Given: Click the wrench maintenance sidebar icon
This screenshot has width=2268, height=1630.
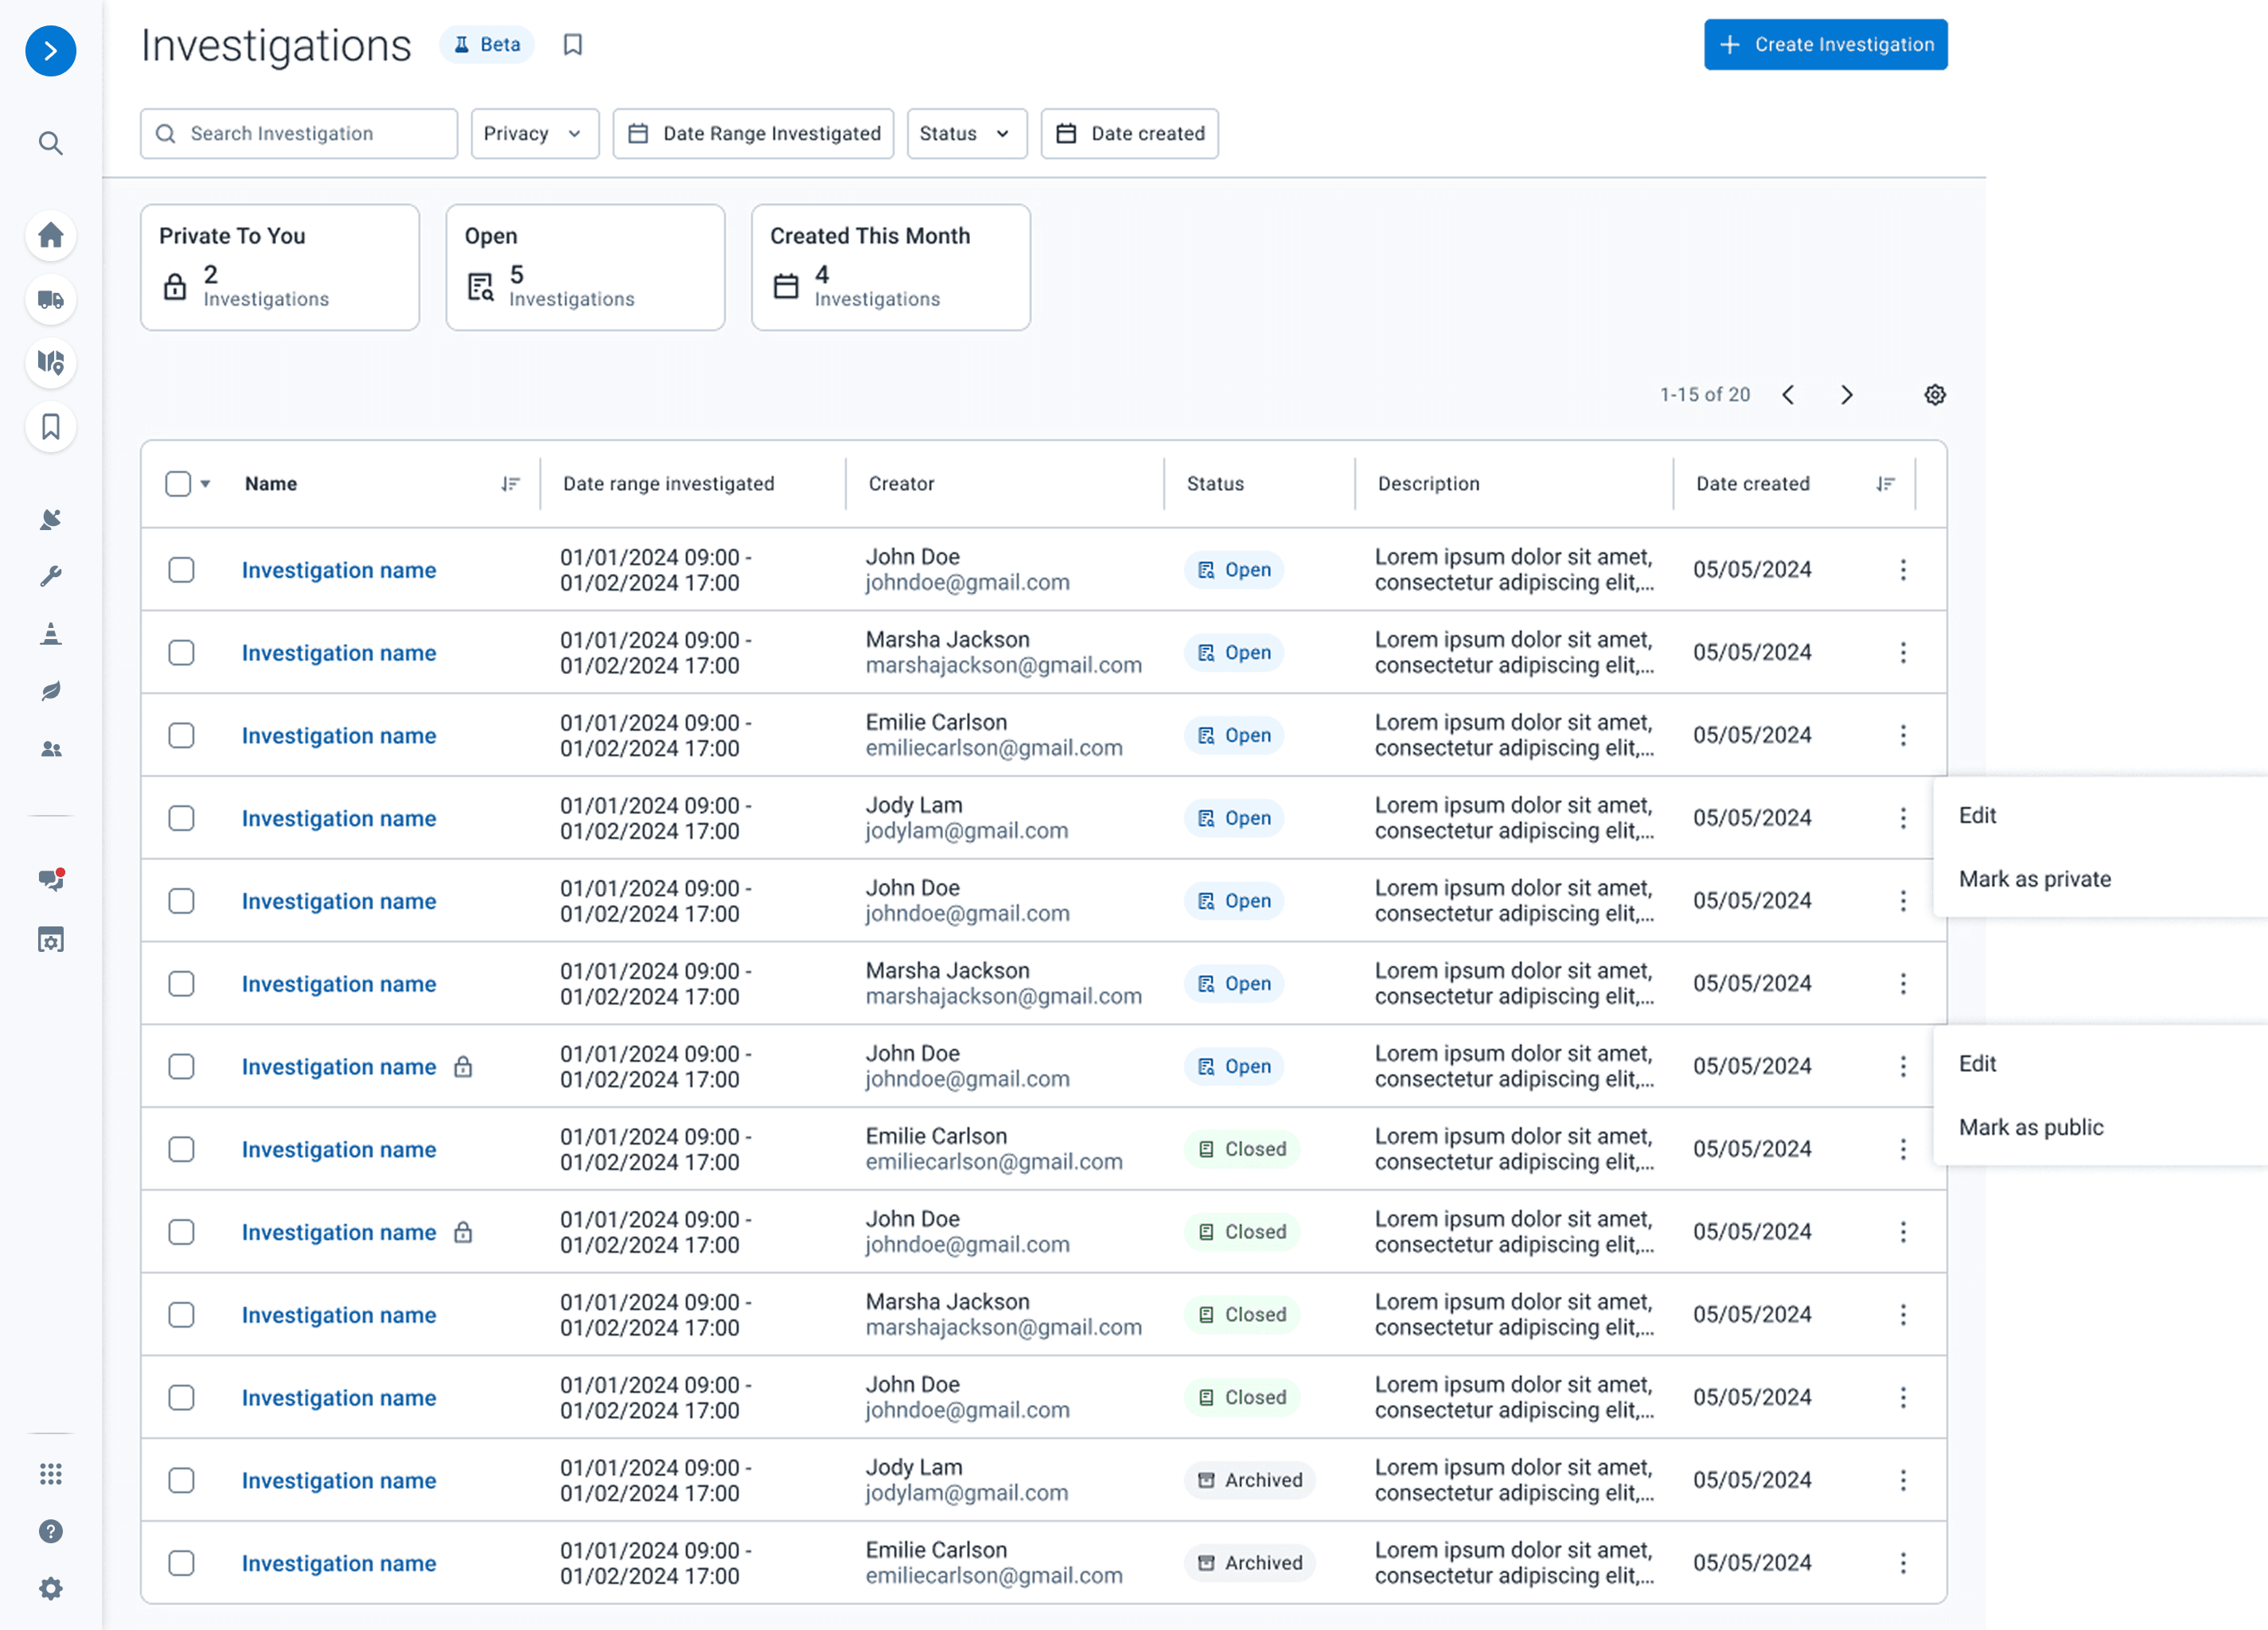Looking at the screenshot, I should pyautogui.click(x=51, y=576).
